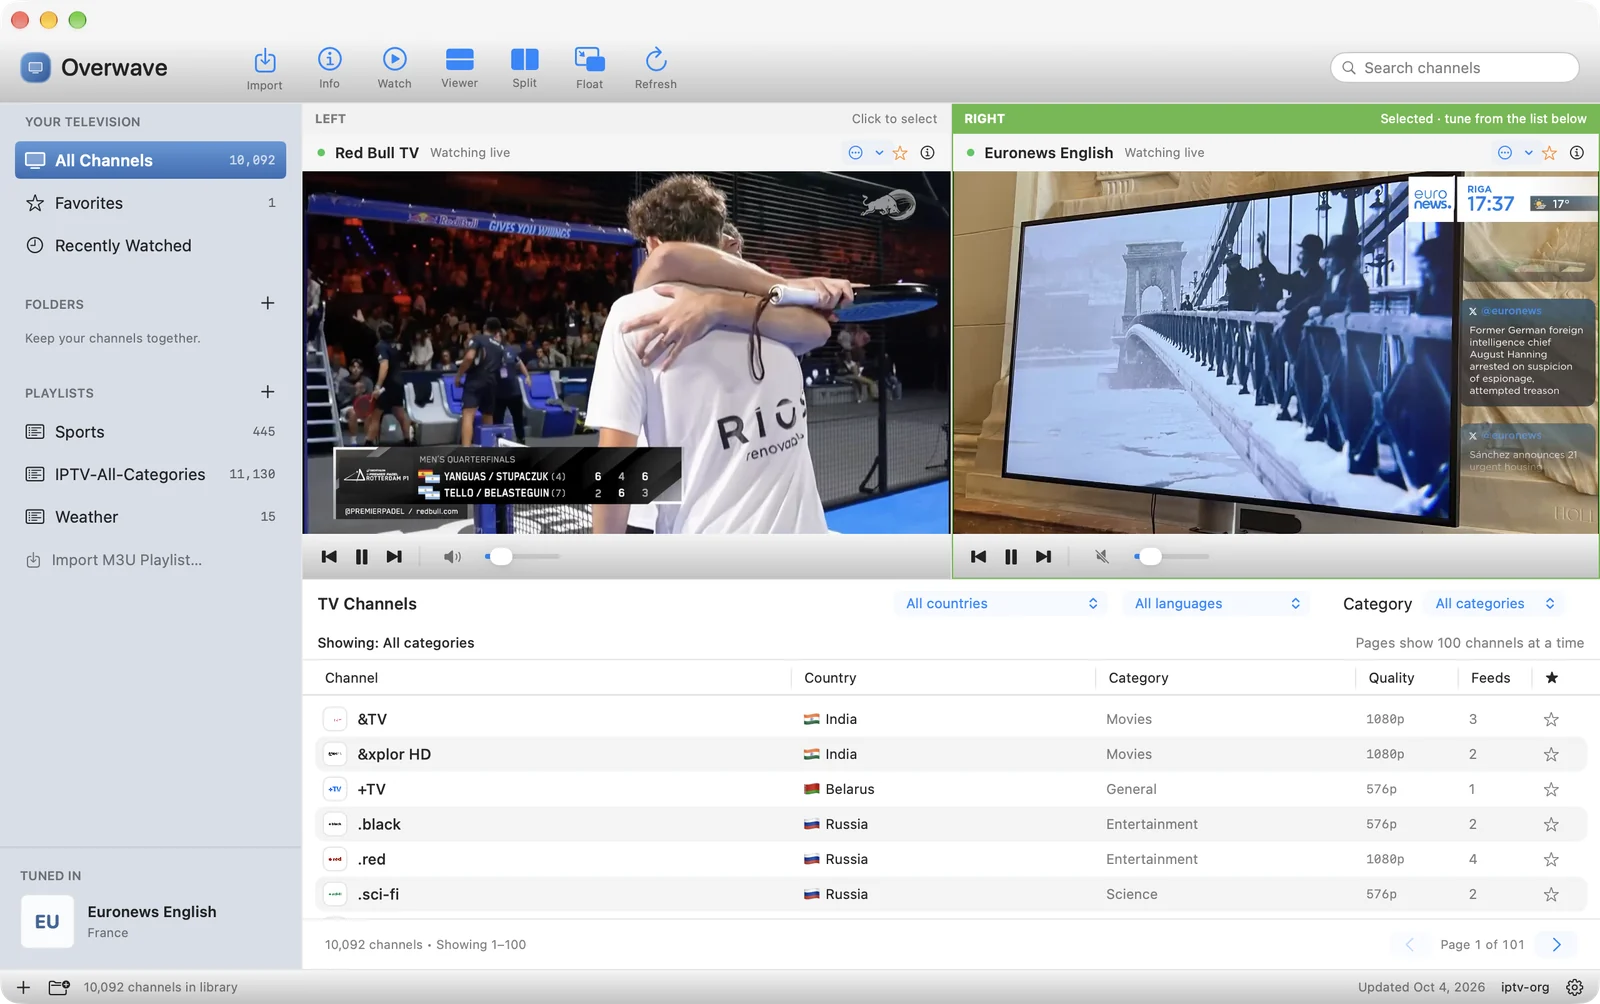The image size is (1600, 1004).
Task: Select the LEFT player pane header
Action: 626,119
